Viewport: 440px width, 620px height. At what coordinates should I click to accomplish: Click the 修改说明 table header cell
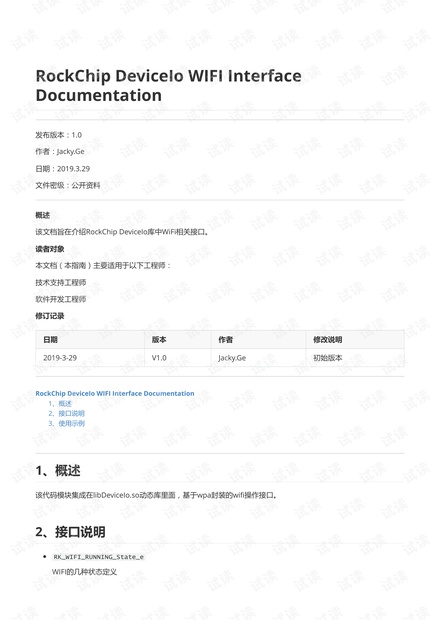click(355, 340)
